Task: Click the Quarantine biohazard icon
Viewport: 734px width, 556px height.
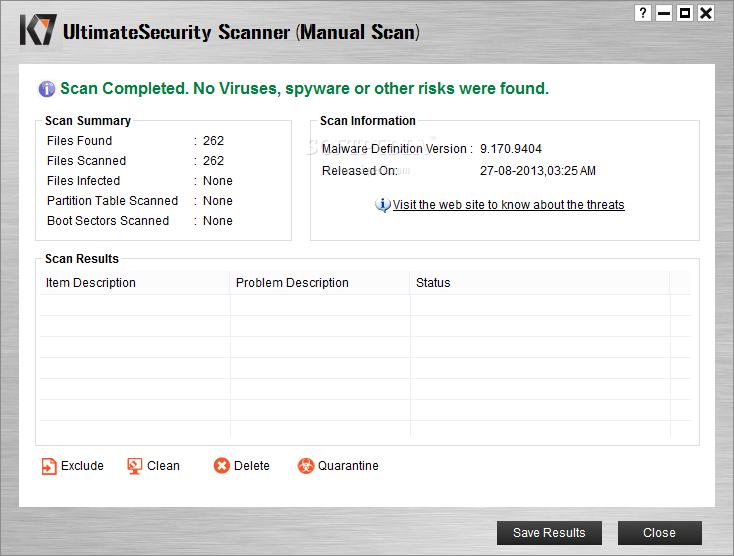Action: 306,466
